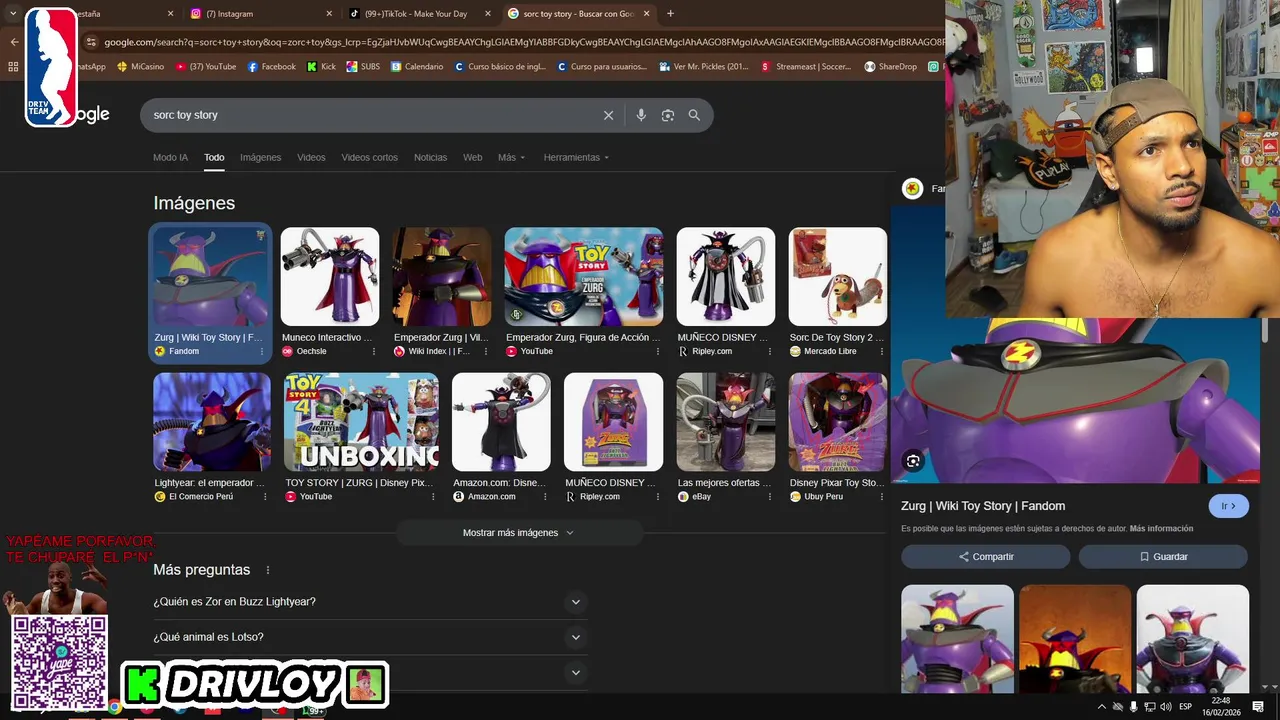Open the Calendario bookmark
Screen dimensions: 1280x720
tap(417, 67)
